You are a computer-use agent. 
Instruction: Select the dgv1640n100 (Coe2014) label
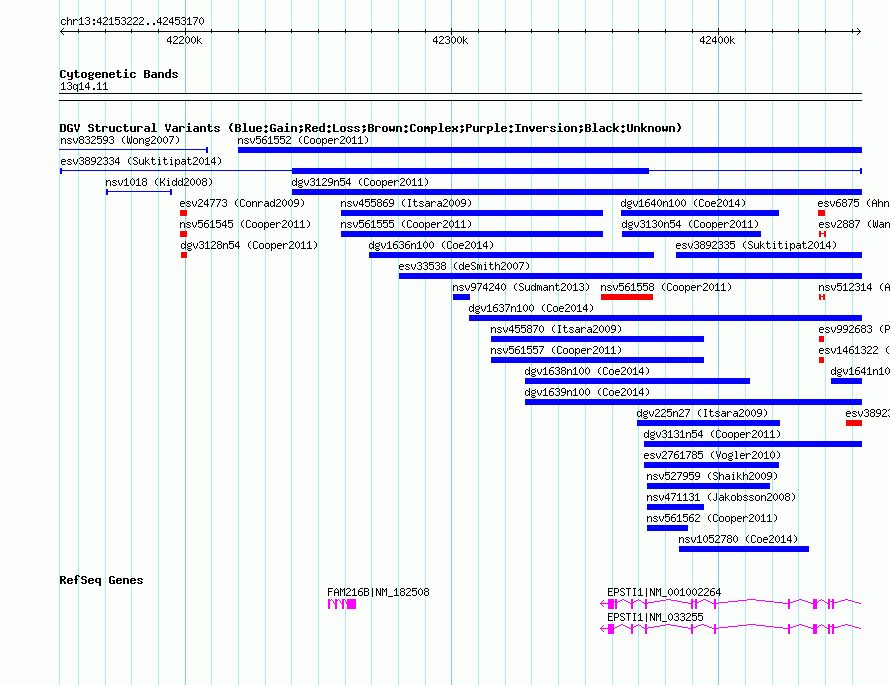683,203
